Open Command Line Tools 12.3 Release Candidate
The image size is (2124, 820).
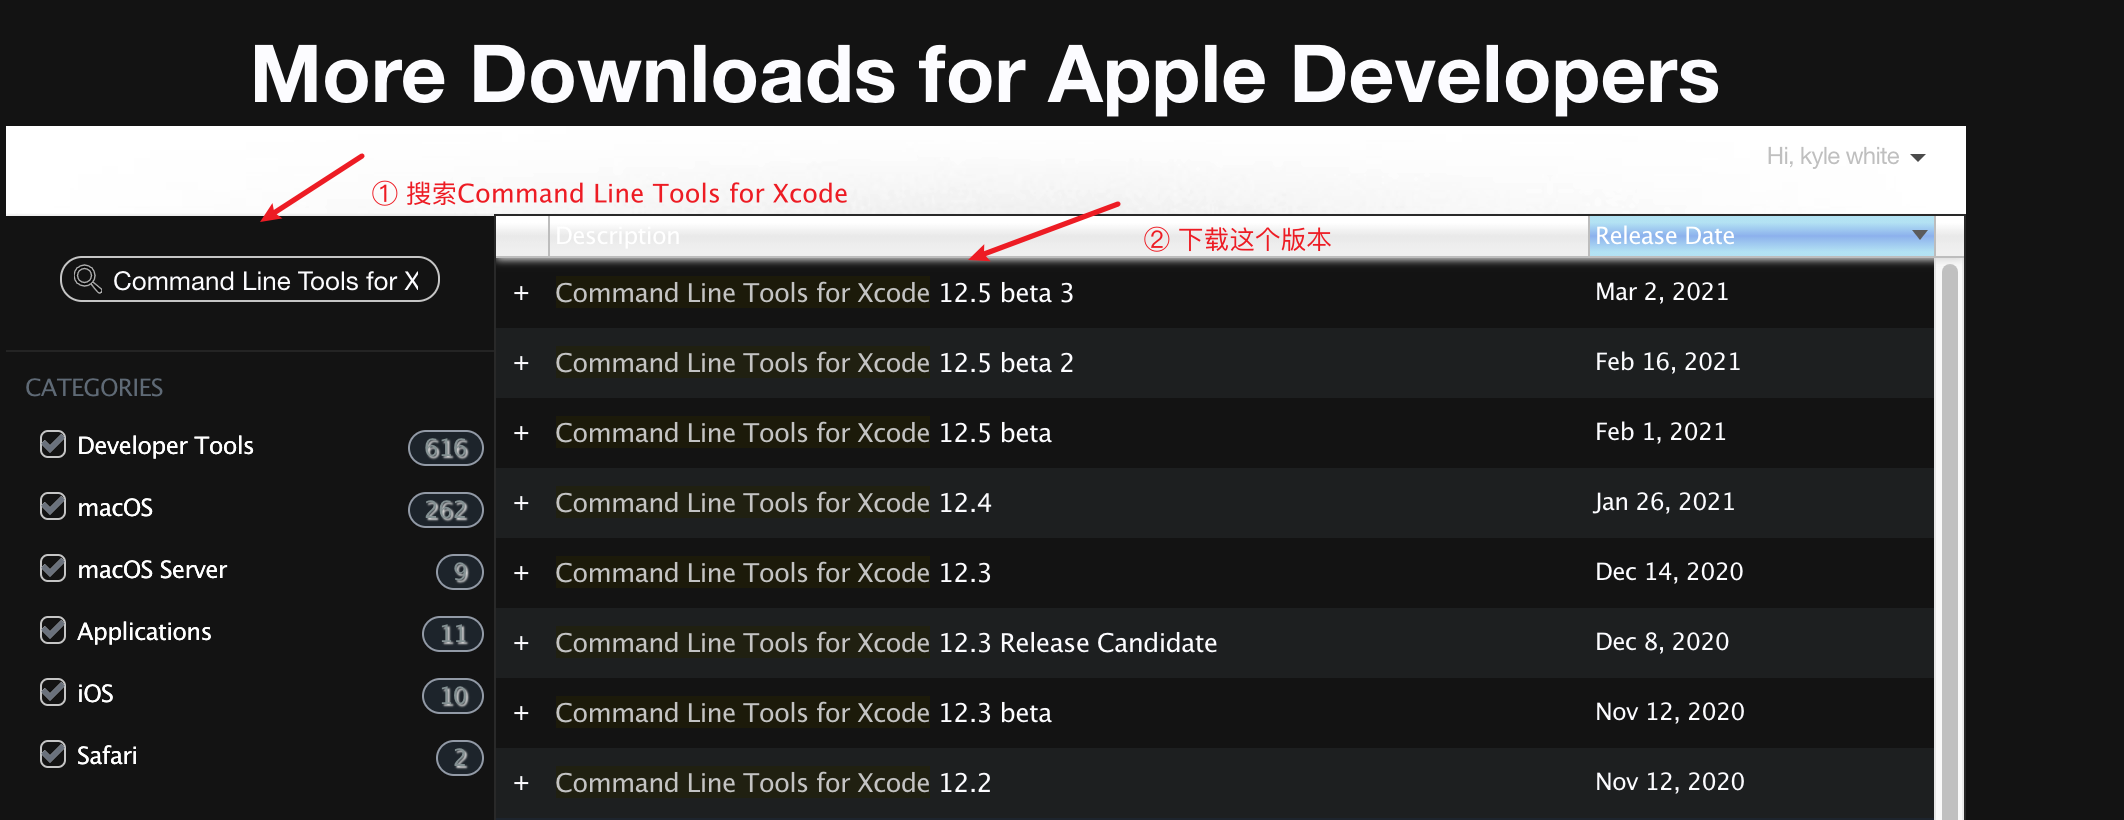(x=886, y=643)
